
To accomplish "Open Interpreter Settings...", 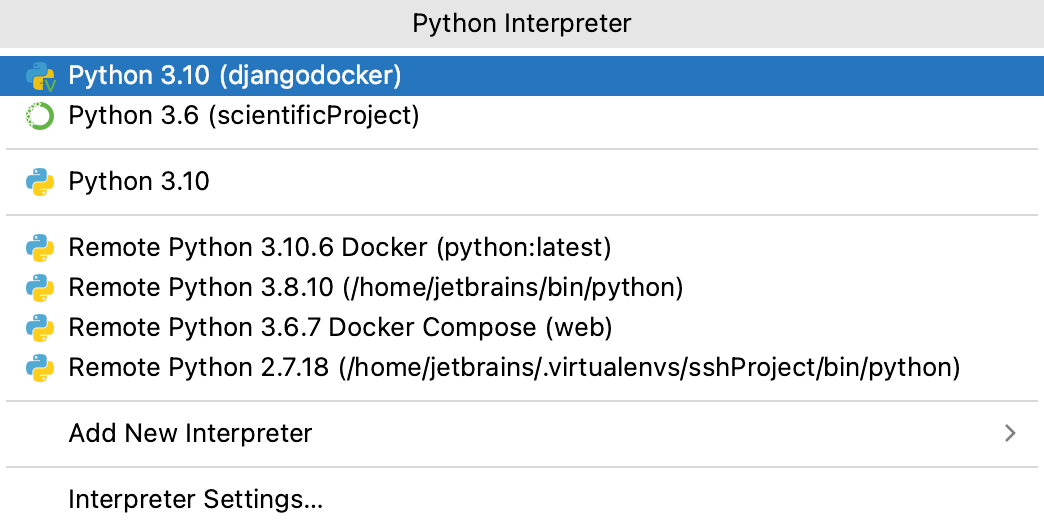I will (522, 499).
